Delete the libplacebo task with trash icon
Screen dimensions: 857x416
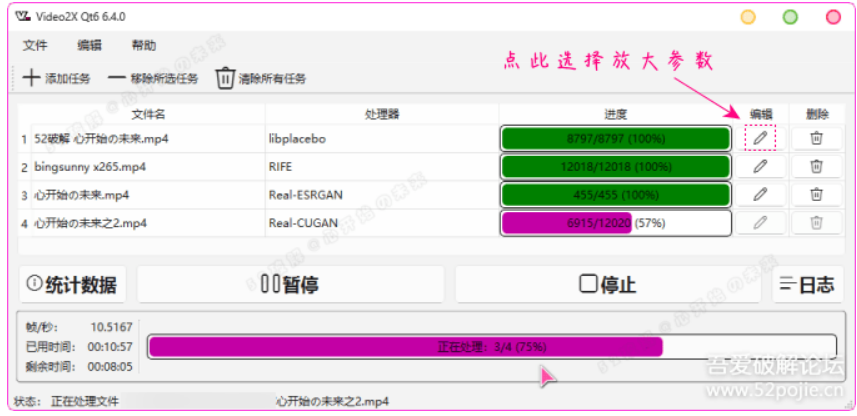coord(817,138)
